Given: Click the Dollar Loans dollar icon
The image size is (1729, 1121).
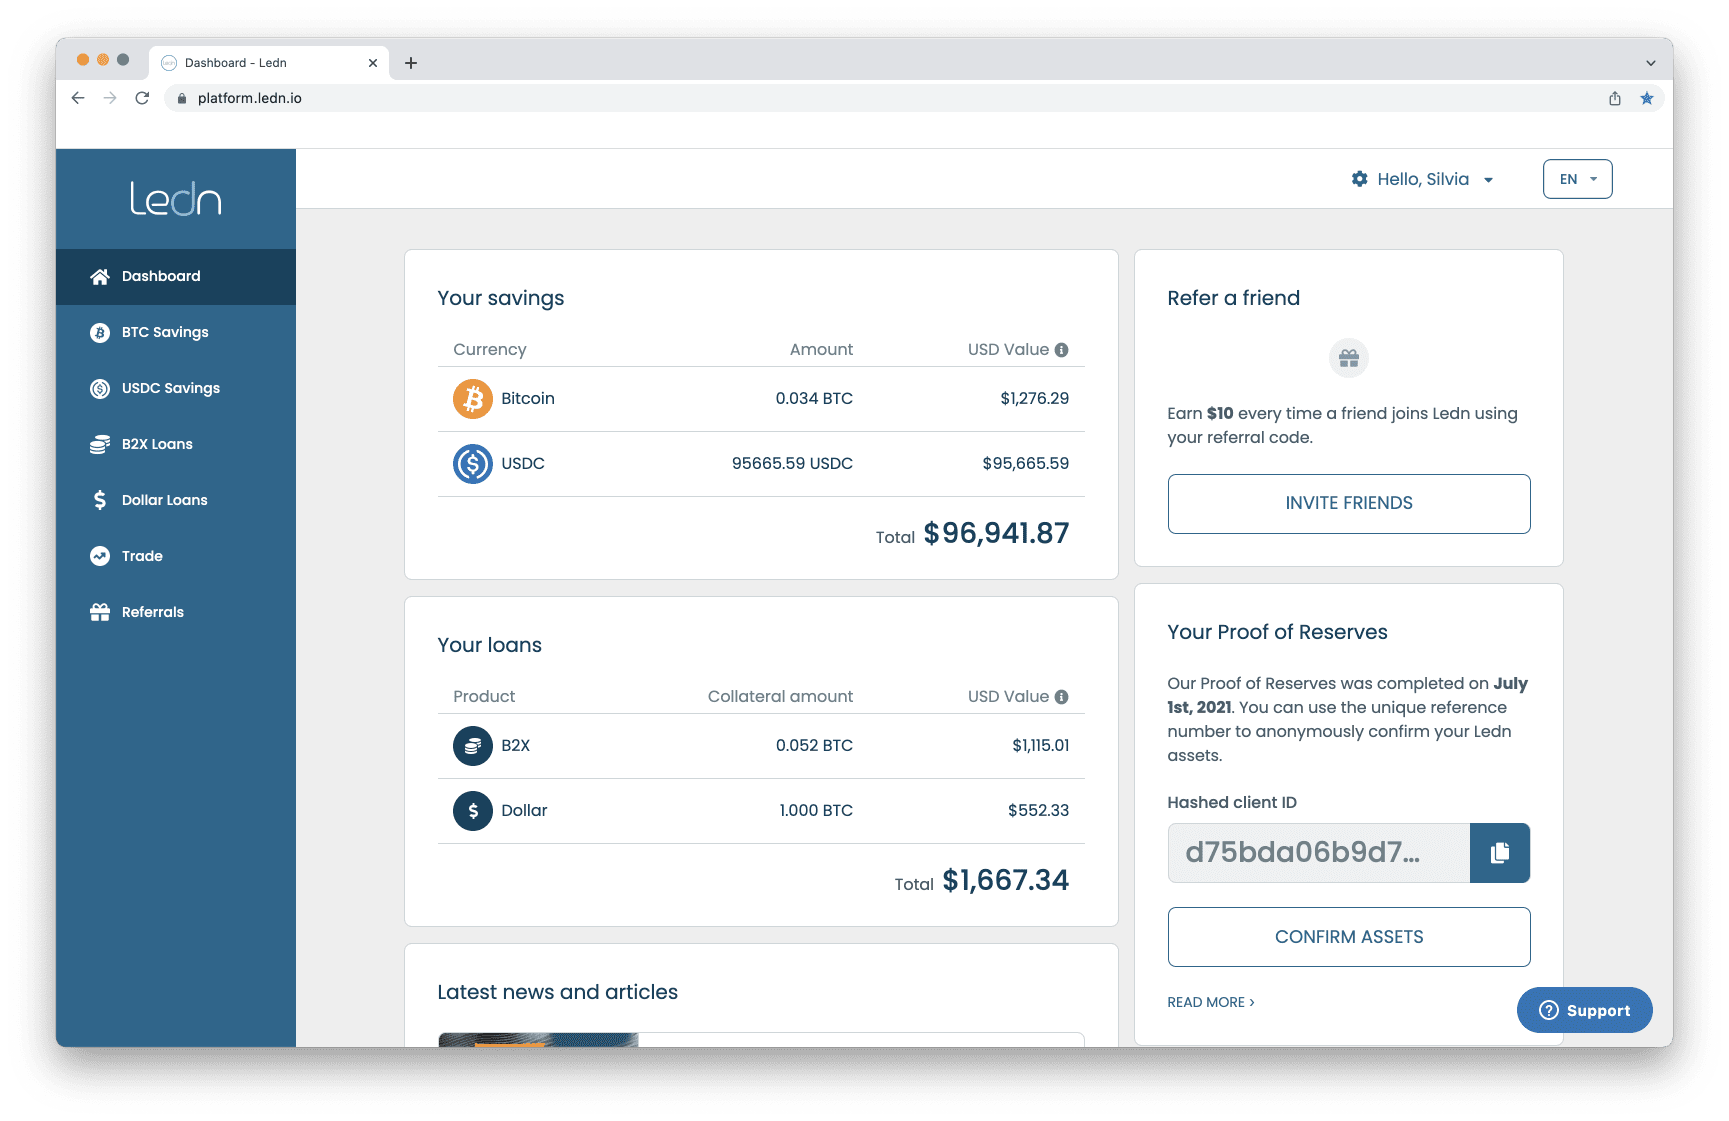Looking at the screenshot, I should pyautogui.click(x=100, y=500).
